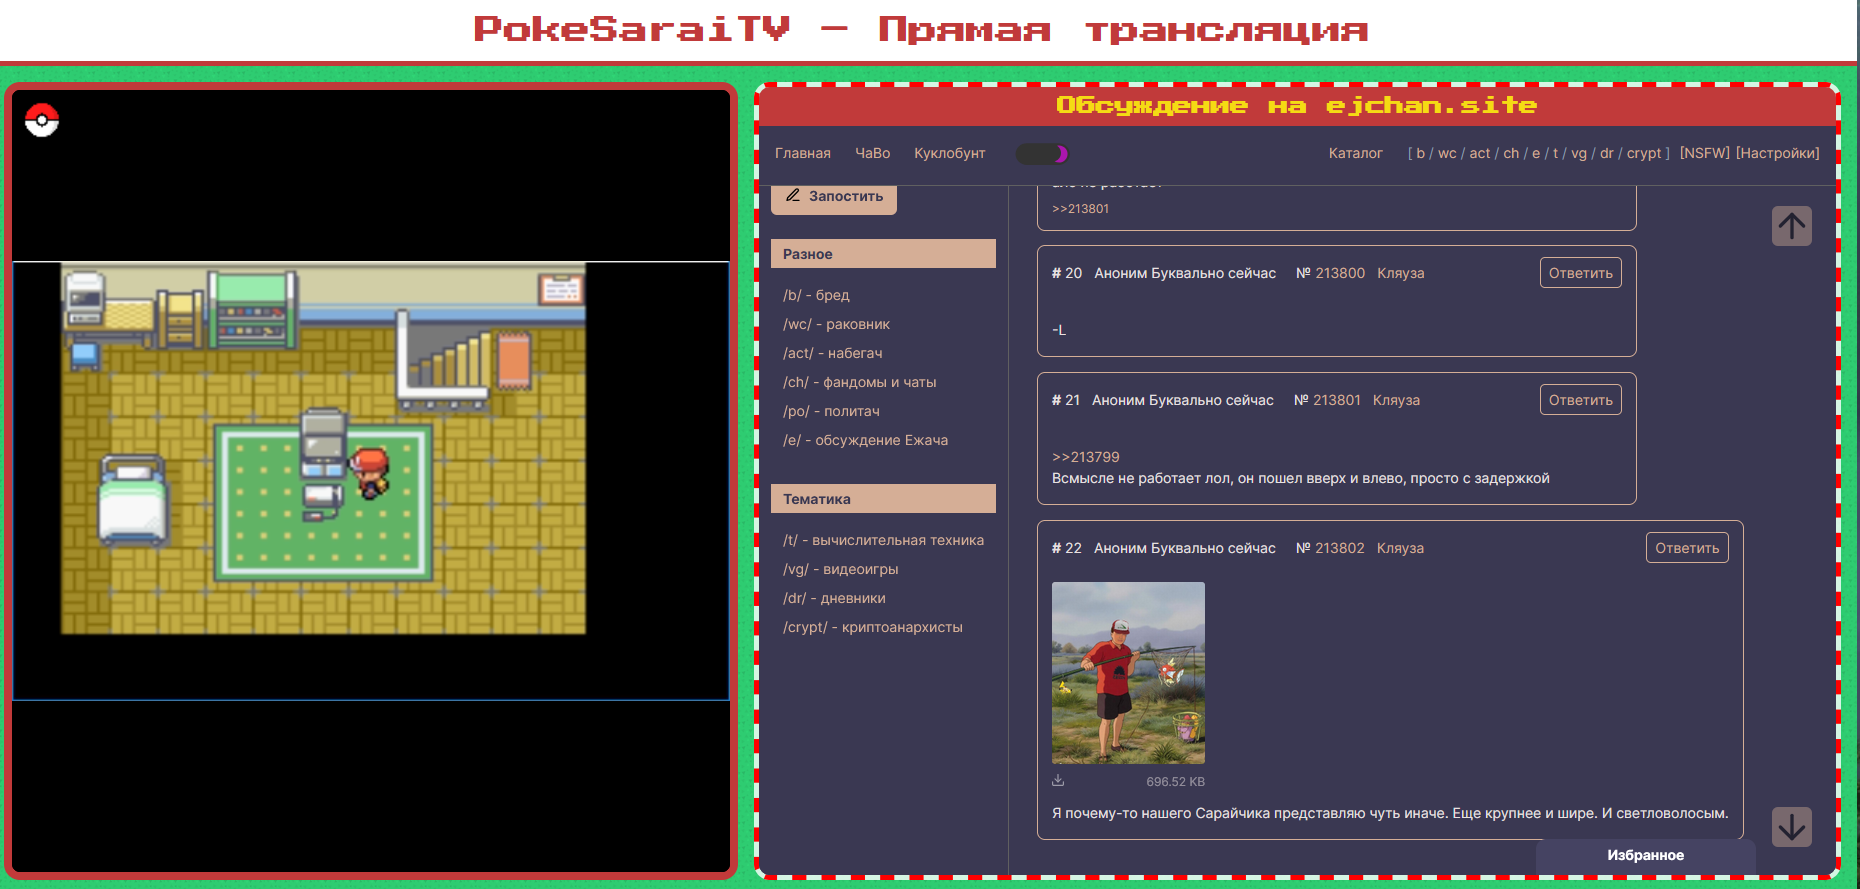Open board /e/ - обсуждение Ежача
1860x889 pixels.
tap(865, 440)
